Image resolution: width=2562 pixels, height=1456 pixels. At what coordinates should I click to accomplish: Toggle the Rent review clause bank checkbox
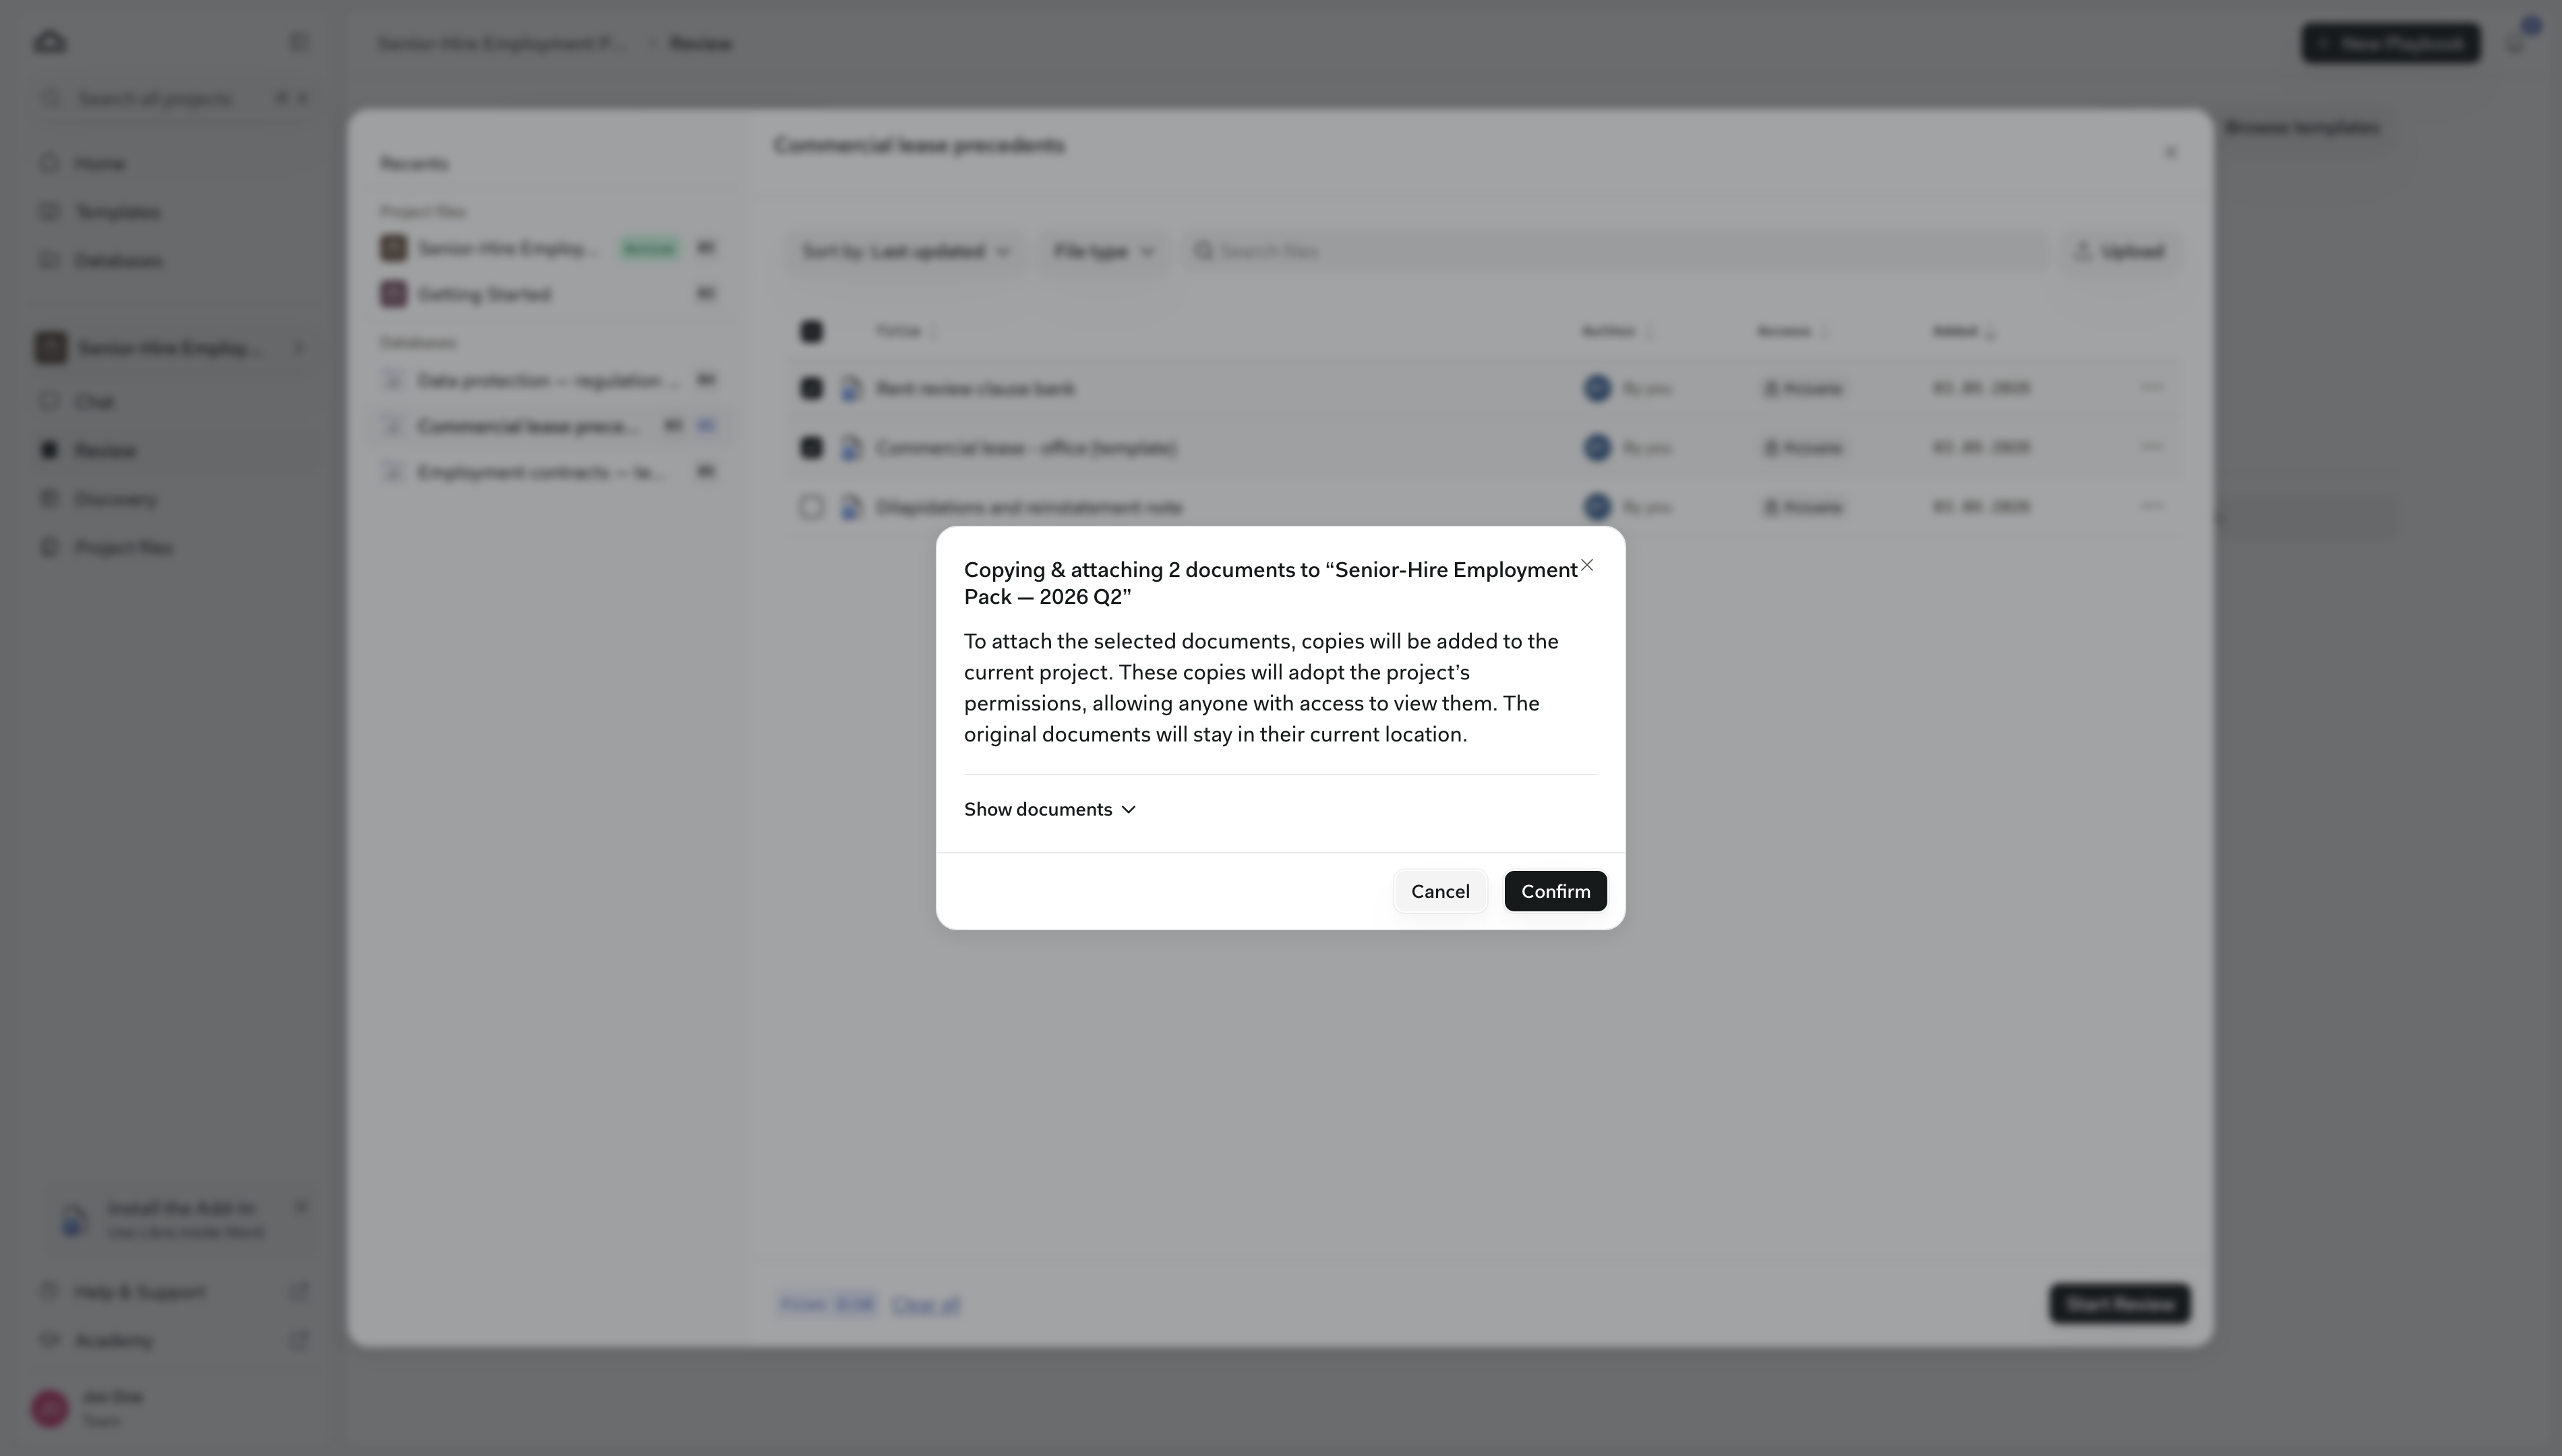pyautogui.click(x=811, y=388)
